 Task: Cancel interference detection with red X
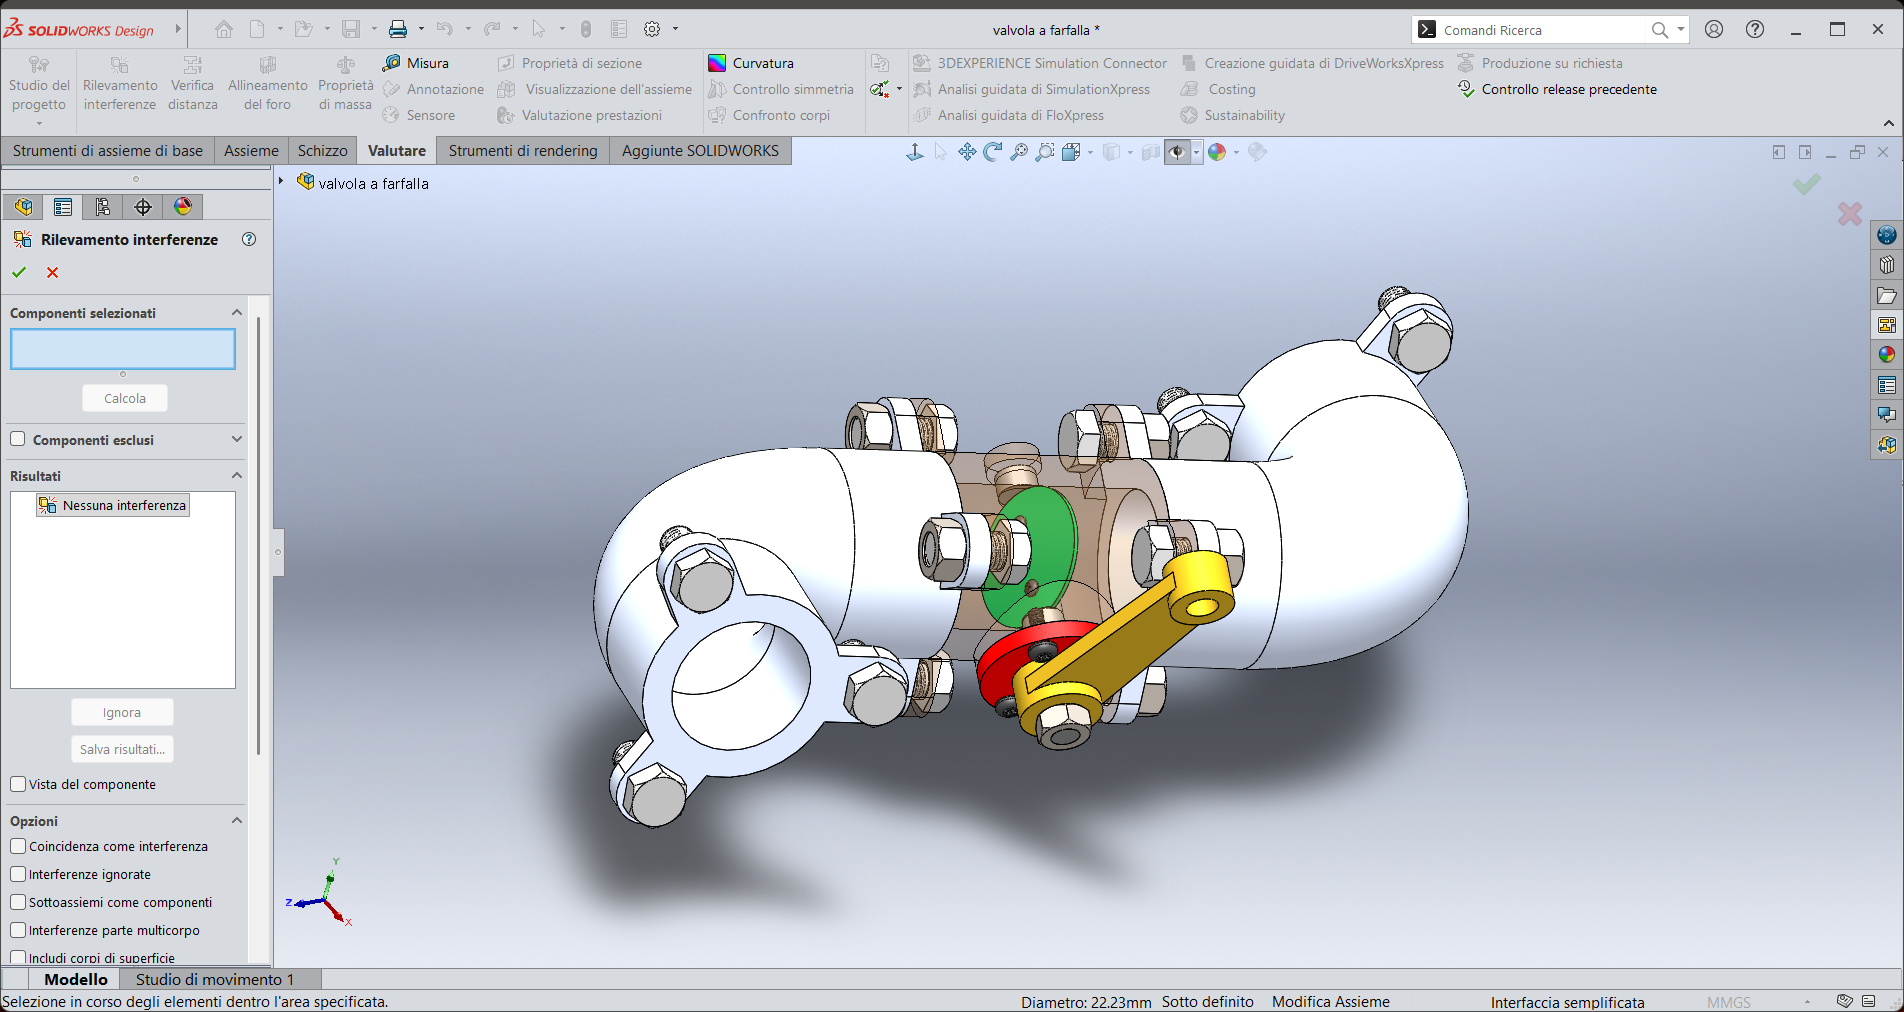53,272
